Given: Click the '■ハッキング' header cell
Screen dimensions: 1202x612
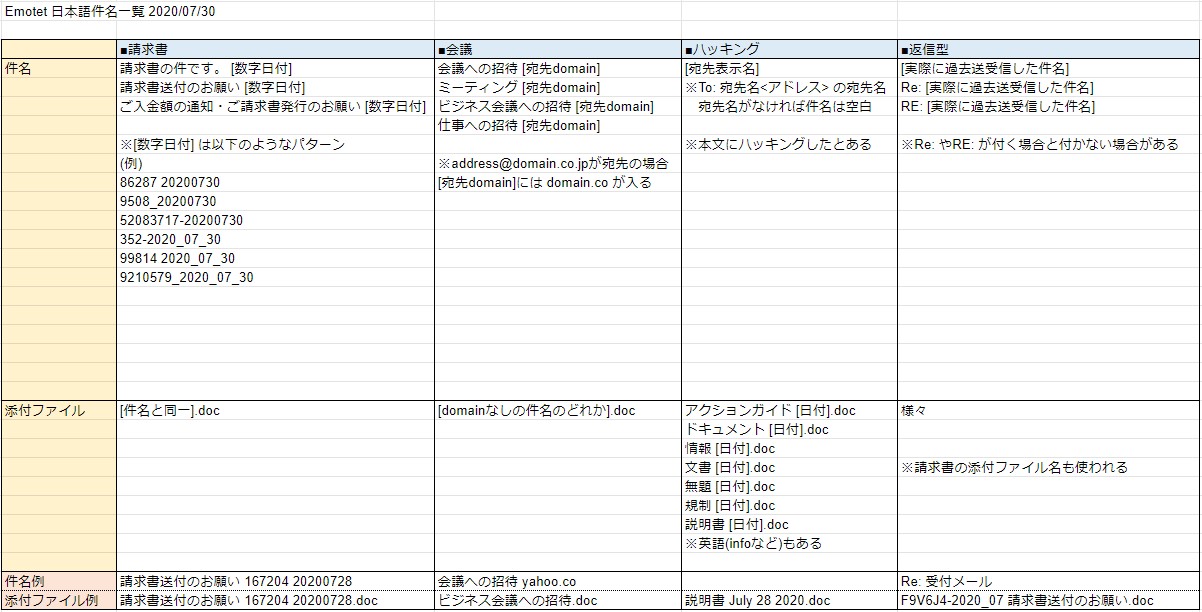Looking at the screenshot, I should [788, 49].
